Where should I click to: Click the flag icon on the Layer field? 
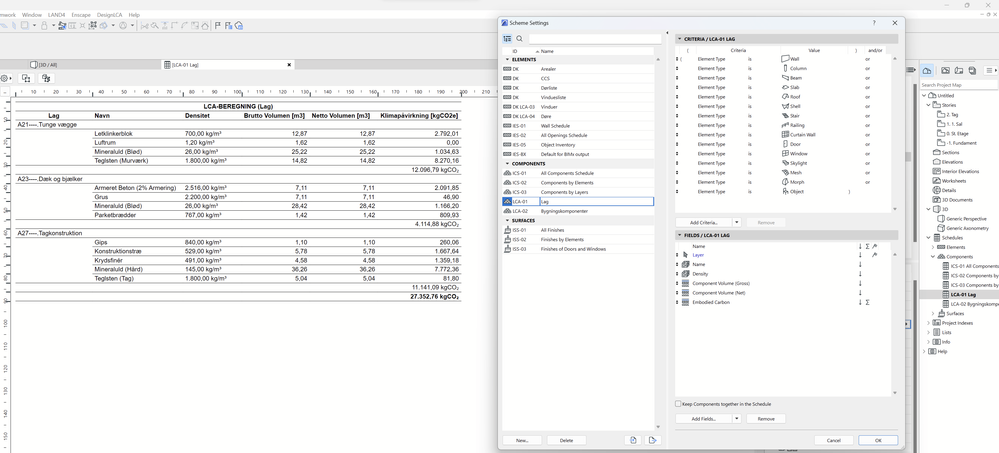tap(875, 255)
